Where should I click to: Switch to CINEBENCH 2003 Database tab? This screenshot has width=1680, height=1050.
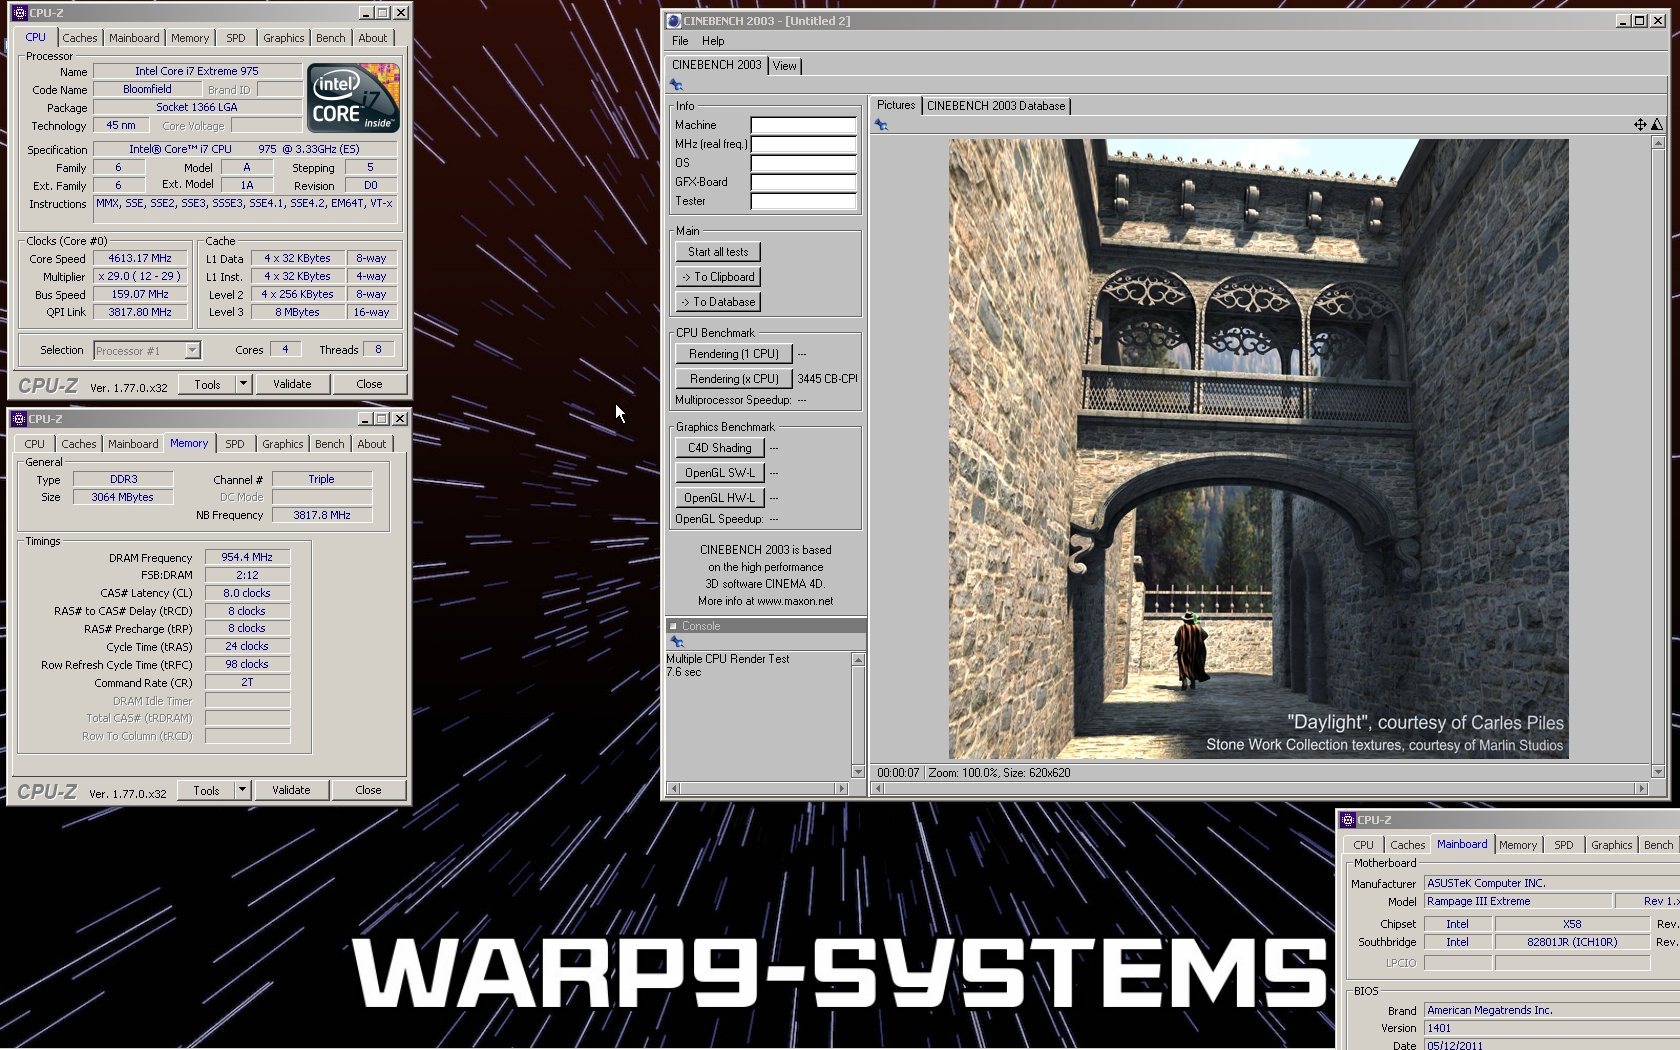[x=996, y=106]
